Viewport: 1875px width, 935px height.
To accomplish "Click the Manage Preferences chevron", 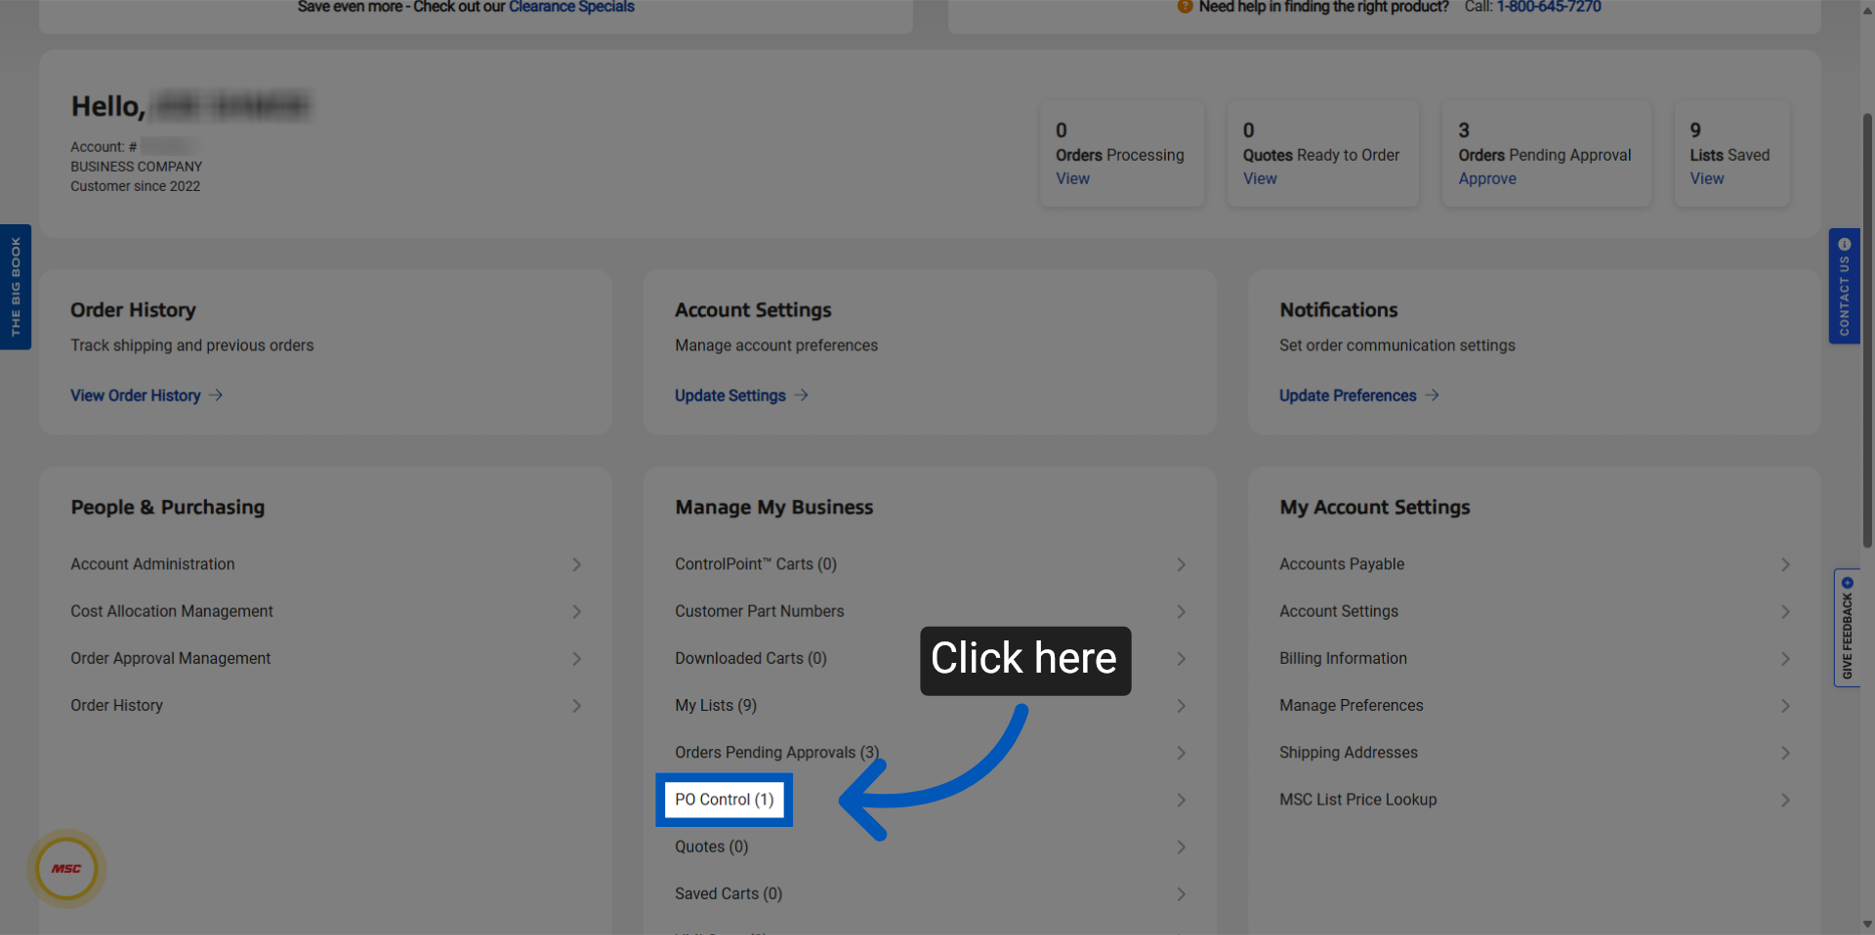I will pos(1785,706).
